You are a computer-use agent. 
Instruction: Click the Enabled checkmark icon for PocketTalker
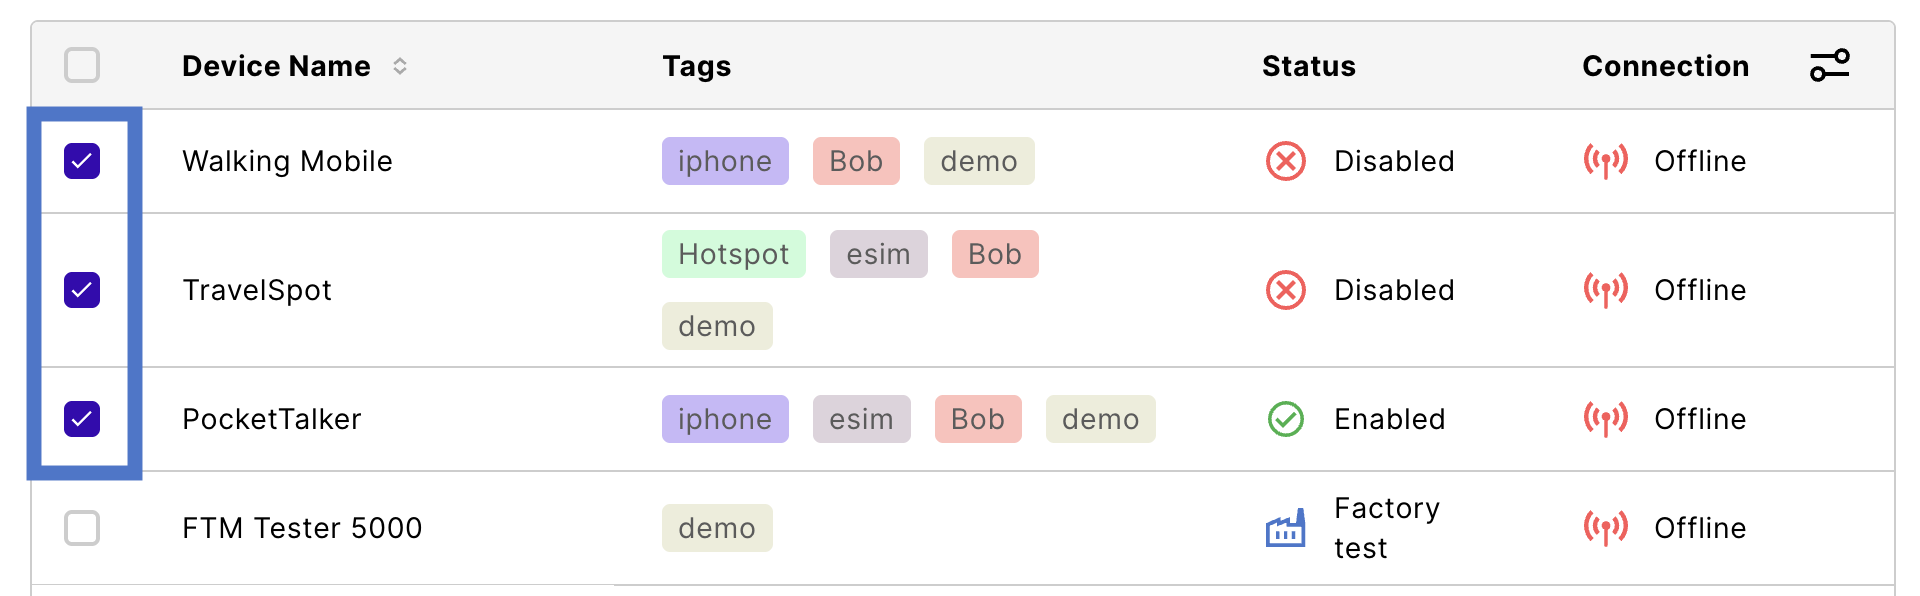click(1286, 419)
